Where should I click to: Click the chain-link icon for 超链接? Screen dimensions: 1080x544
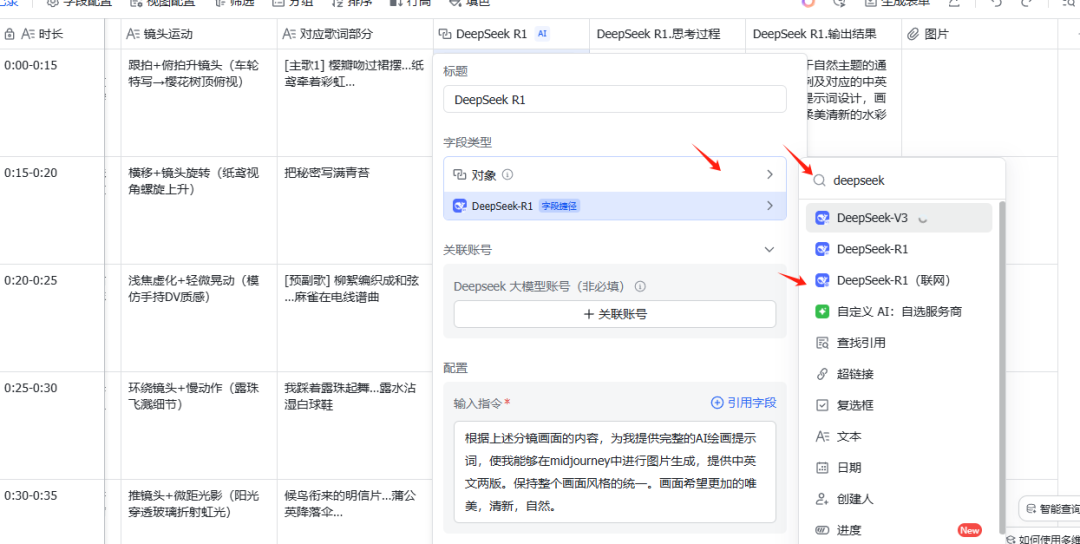822,375
